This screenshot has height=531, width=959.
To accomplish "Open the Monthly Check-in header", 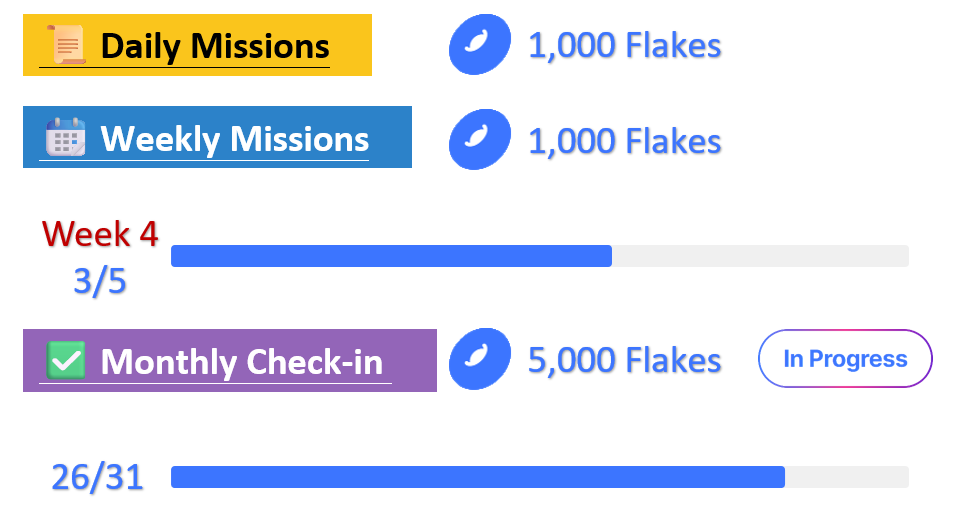I will click(x=229, y=360).
